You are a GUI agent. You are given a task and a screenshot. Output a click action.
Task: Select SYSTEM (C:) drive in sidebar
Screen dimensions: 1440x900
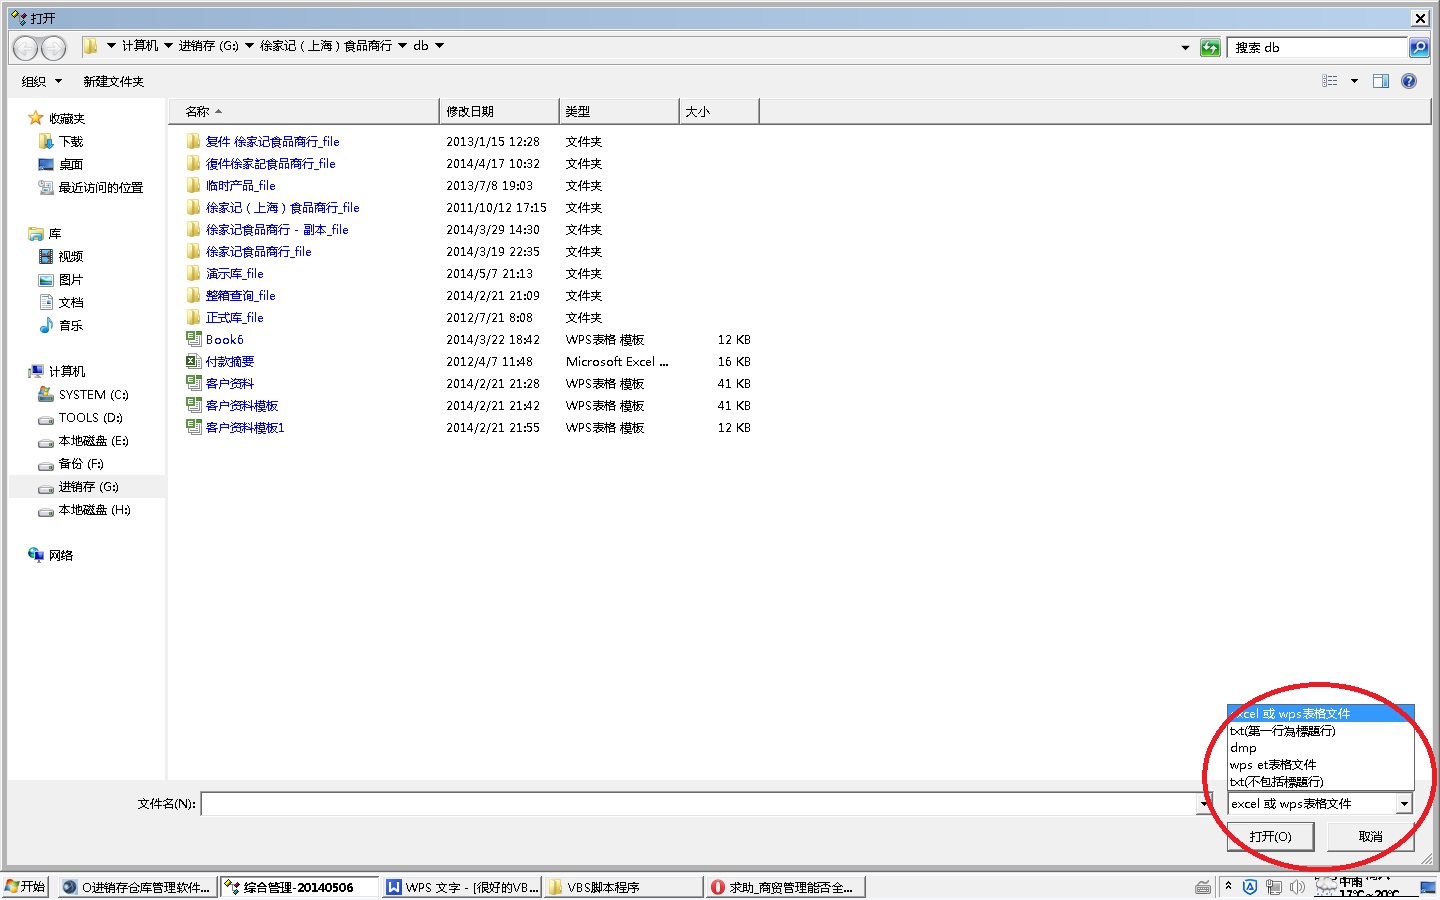click(x=93, y=395)
